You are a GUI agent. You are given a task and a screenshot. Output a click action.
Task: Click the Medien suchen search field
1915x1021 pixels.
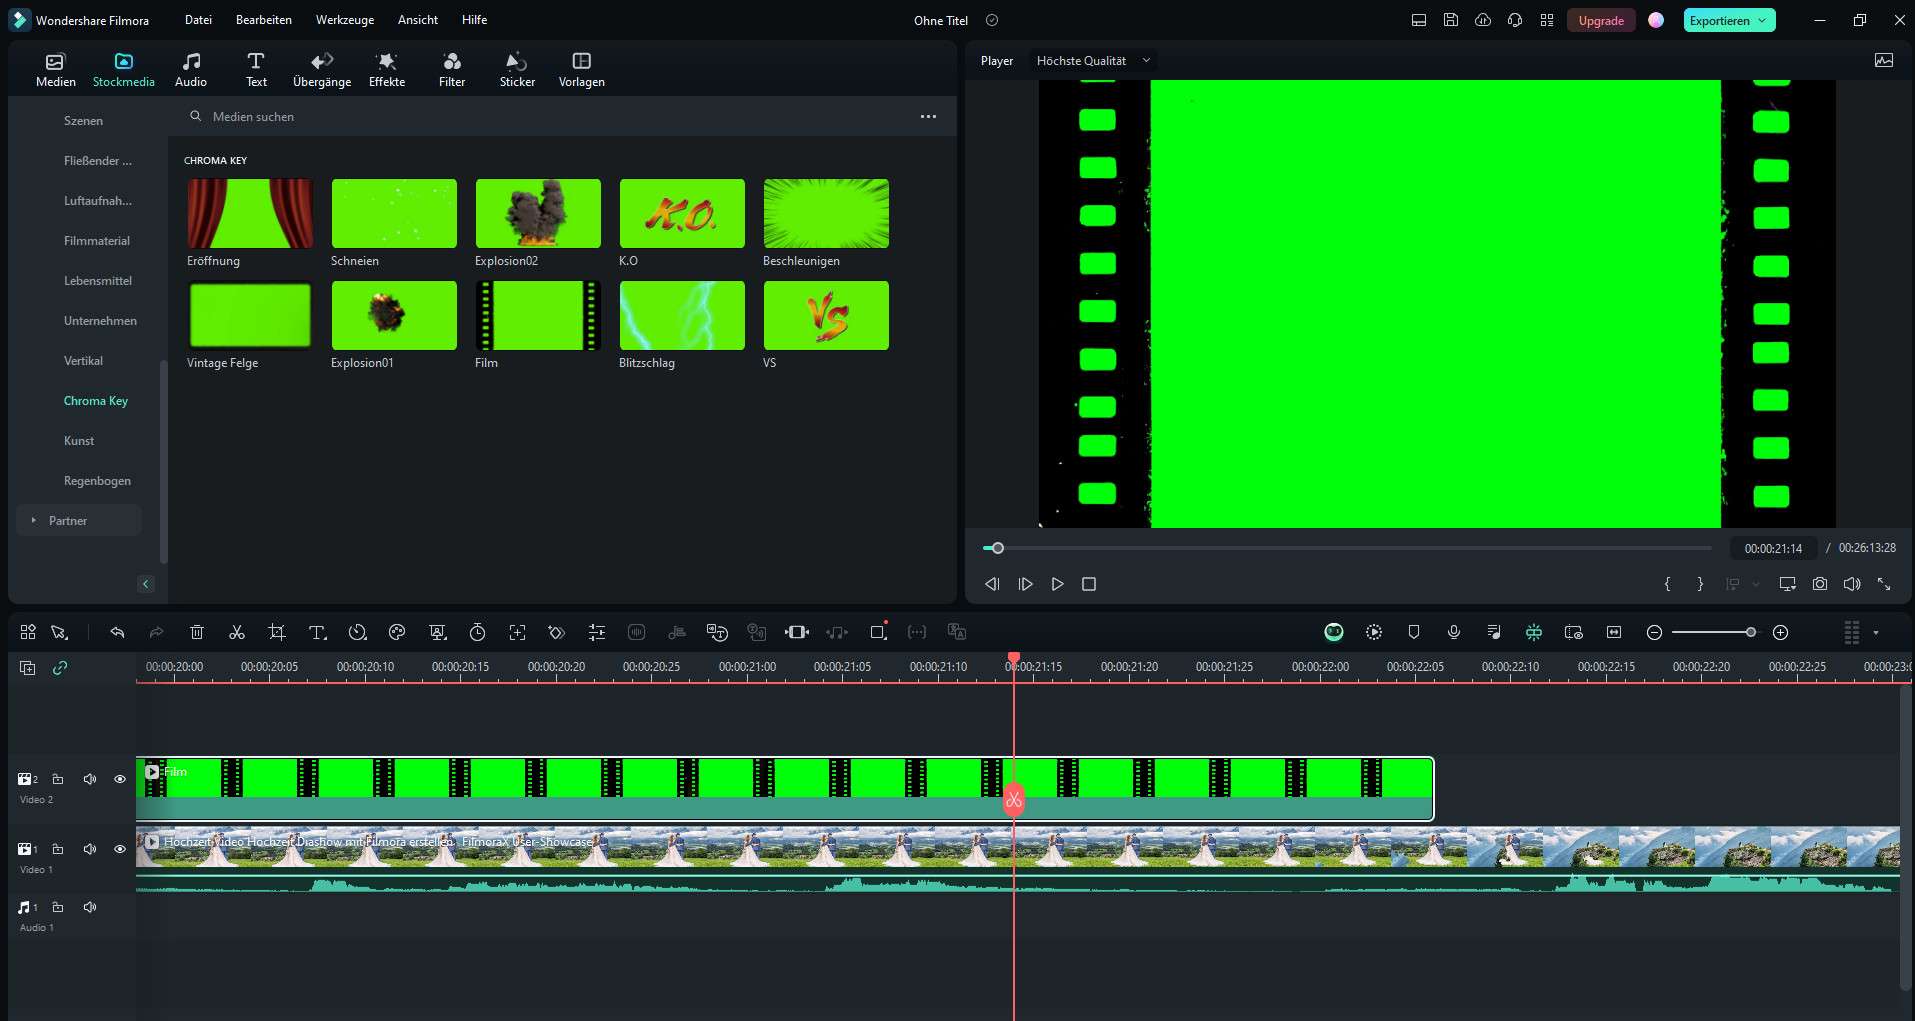[550, 117]
